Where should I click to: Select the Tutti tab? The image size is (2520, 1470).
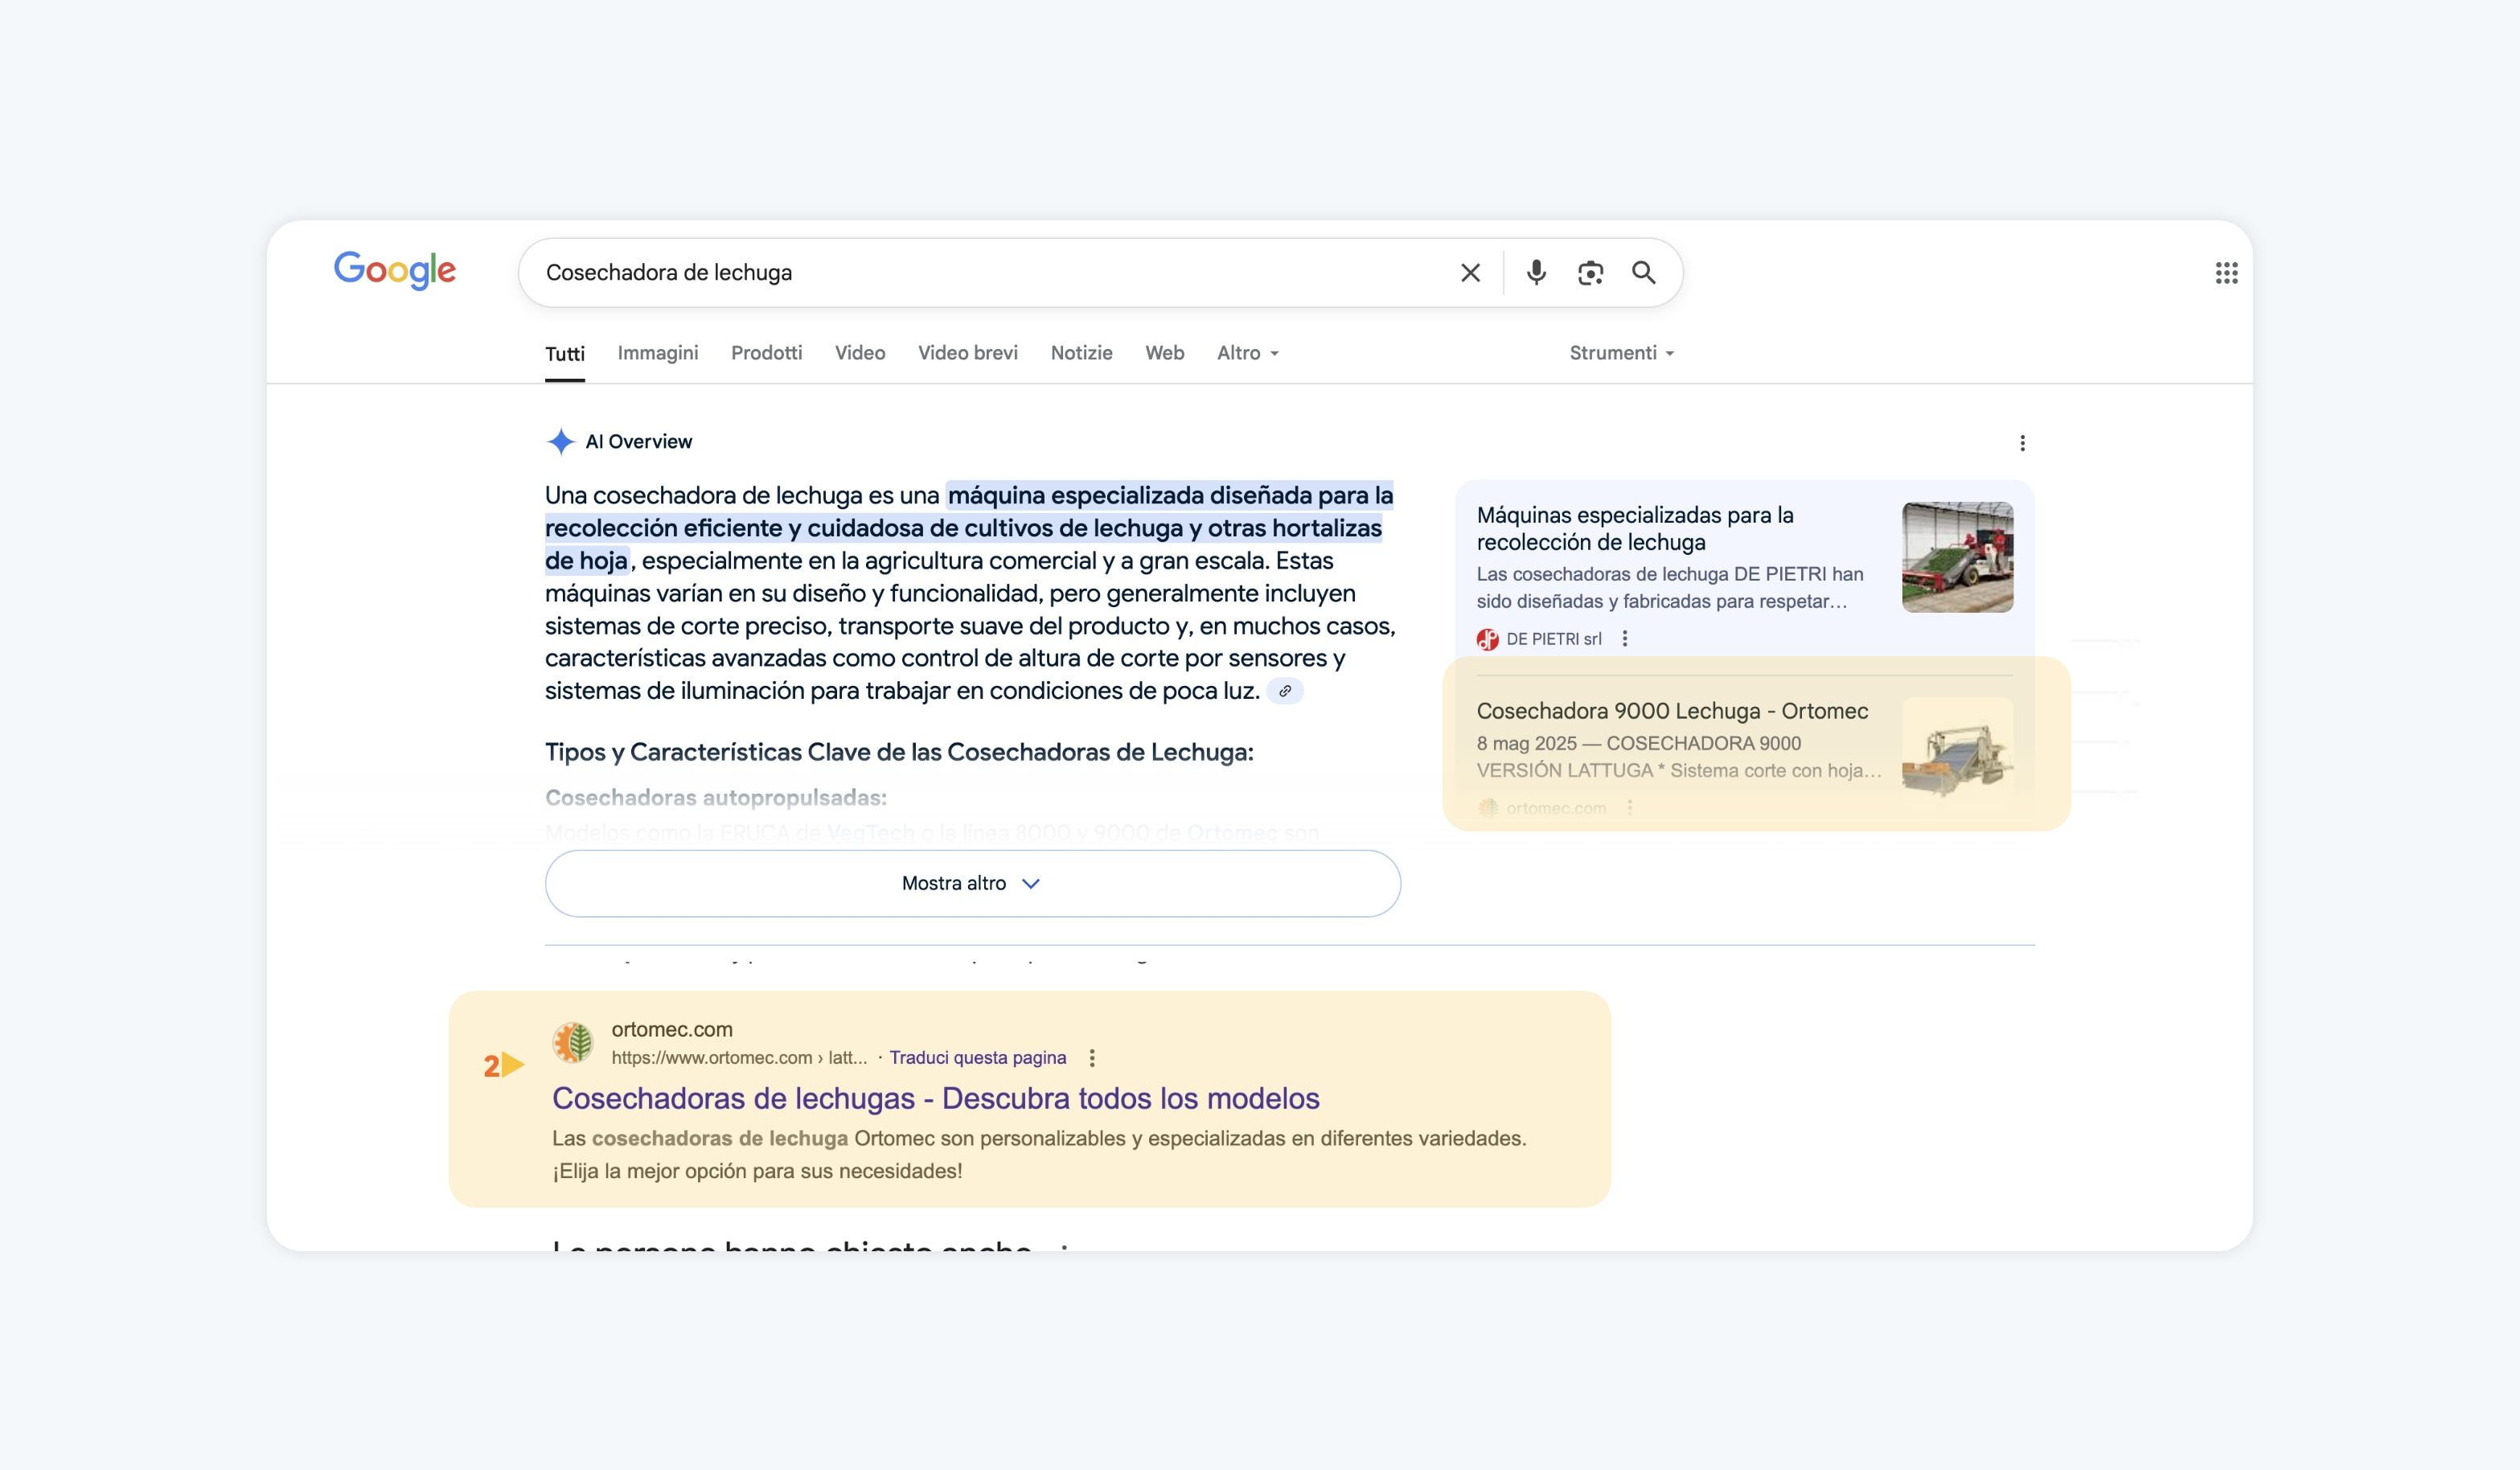click(565, 353)
